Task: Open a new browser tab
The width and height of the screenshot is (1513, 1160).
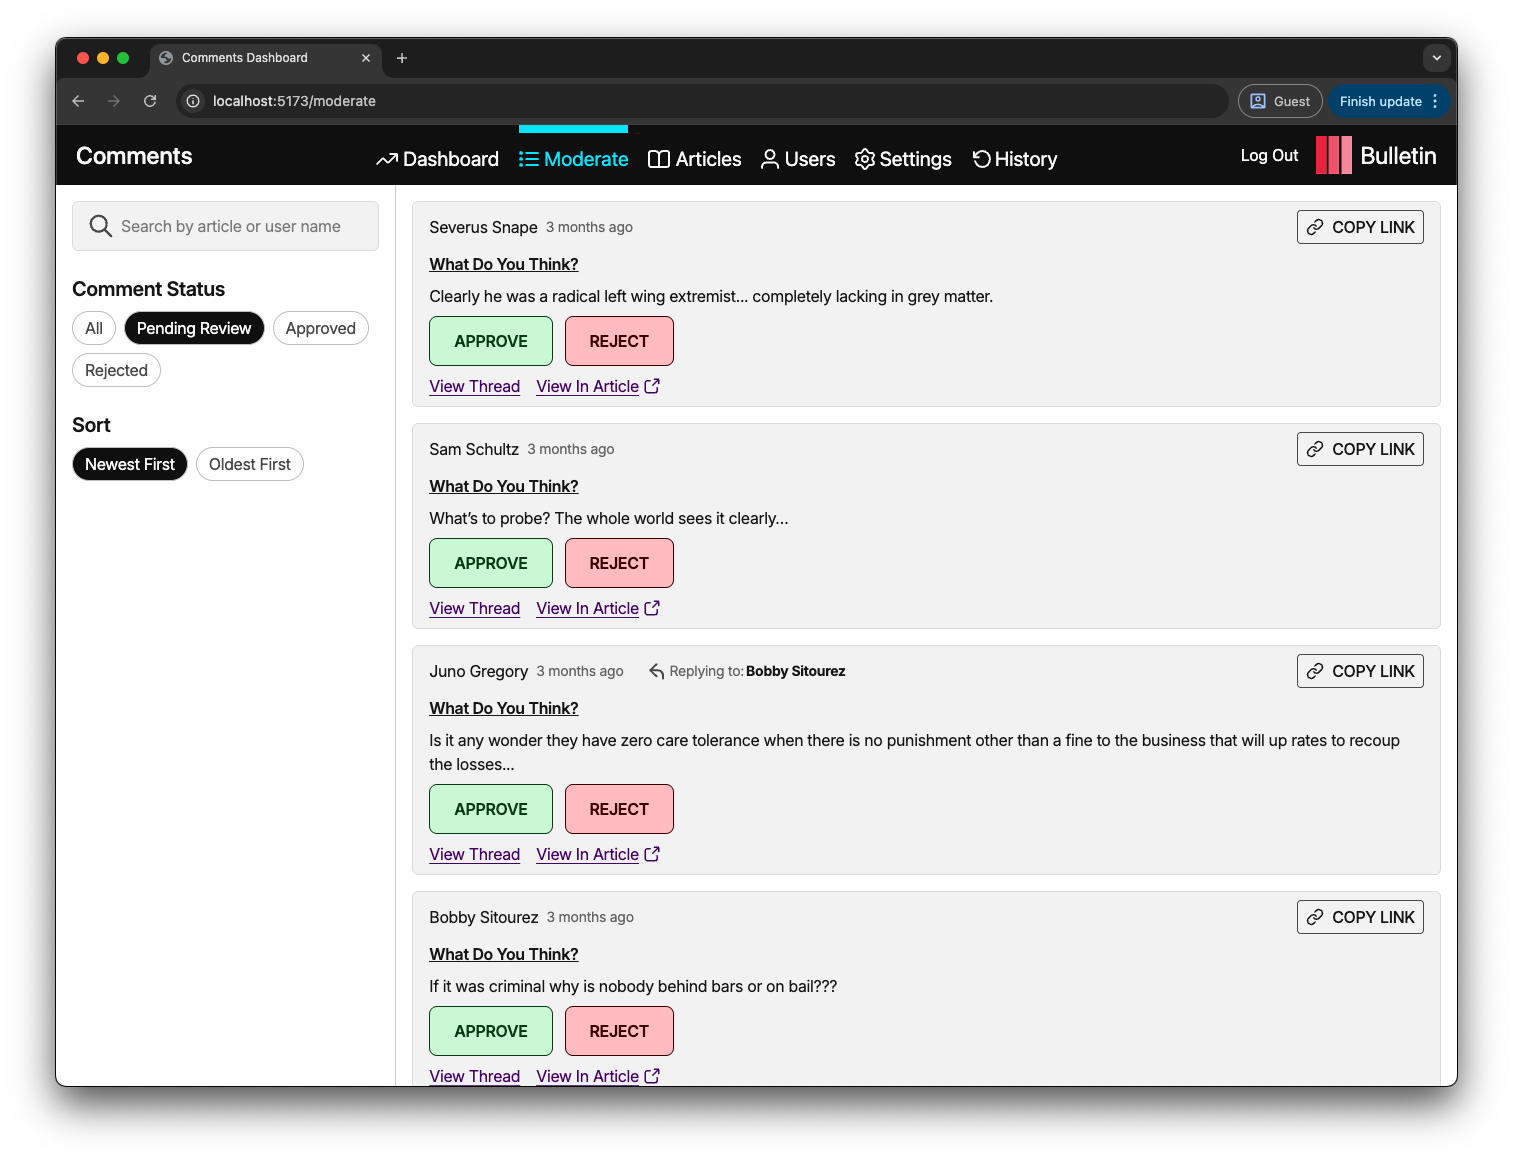Action: [x=402, y=58]
